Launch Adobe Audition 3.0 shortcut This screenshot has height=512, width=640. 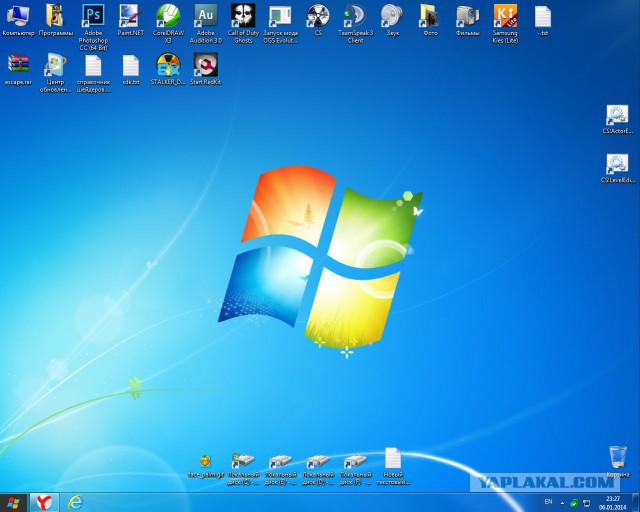point(206,24)
